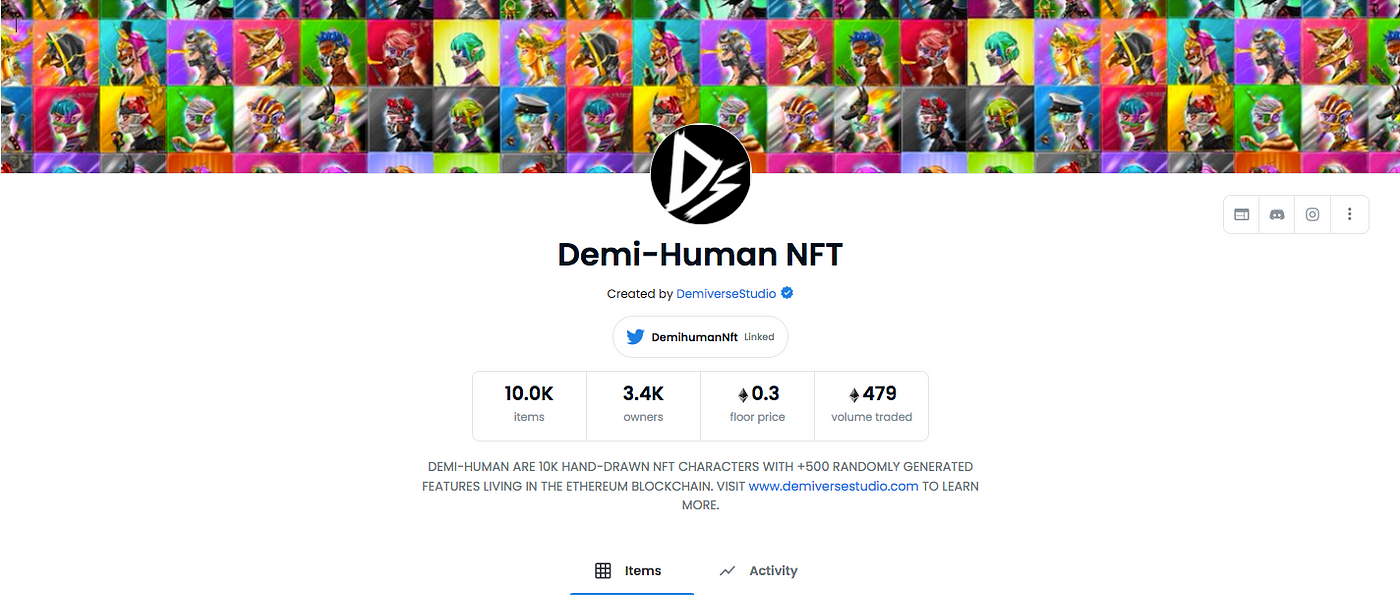This screenshot has height=595, width=1400.
Task: Click the blue verified badge icon
Action: (787, 293)
